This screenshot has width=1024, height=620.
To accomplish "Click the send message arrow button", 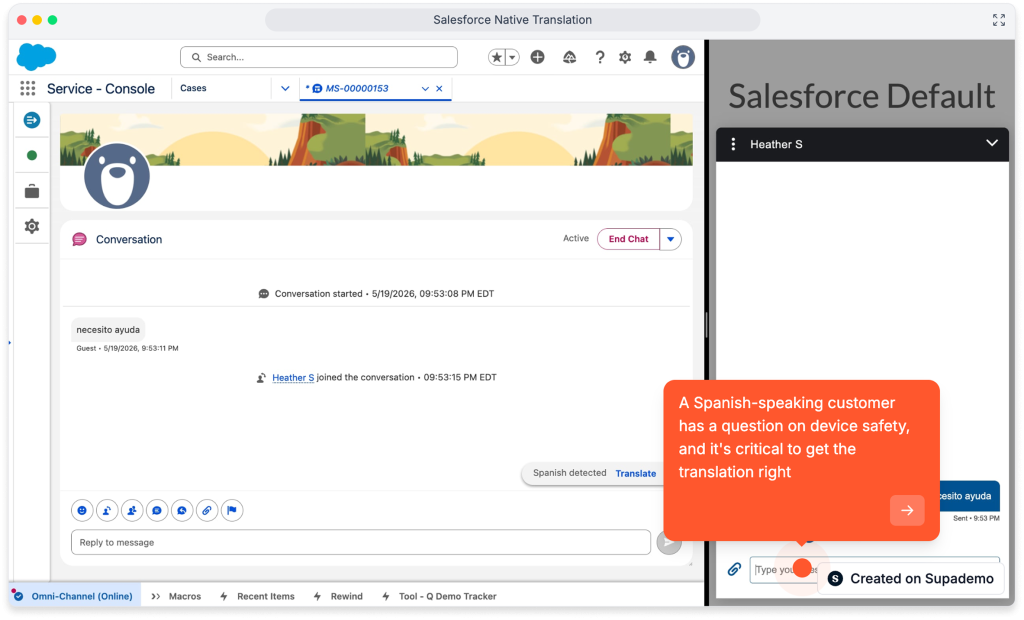I will [669, 542].
